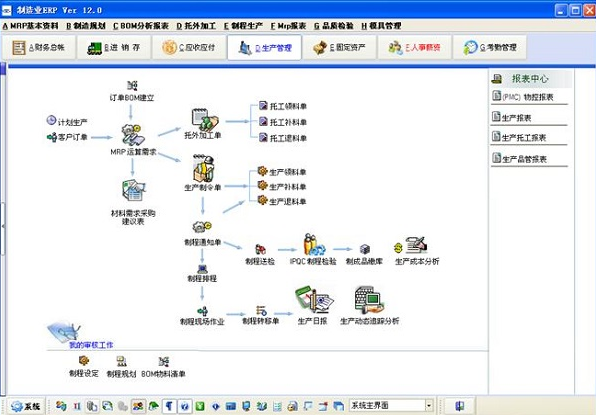The width and height of the screenshot is (596, 415).
Task: Open 制程规划 shortcut icon
Action: tap(121, 361)
